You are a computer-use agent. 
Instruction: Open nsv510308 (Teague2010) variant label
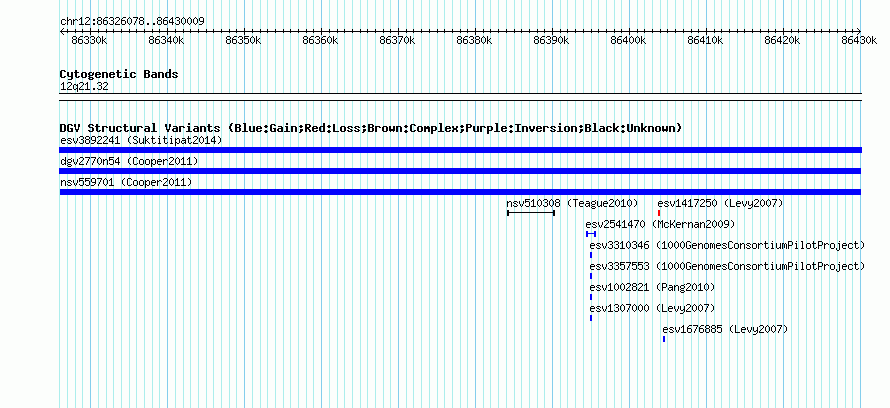coord(572,203)
